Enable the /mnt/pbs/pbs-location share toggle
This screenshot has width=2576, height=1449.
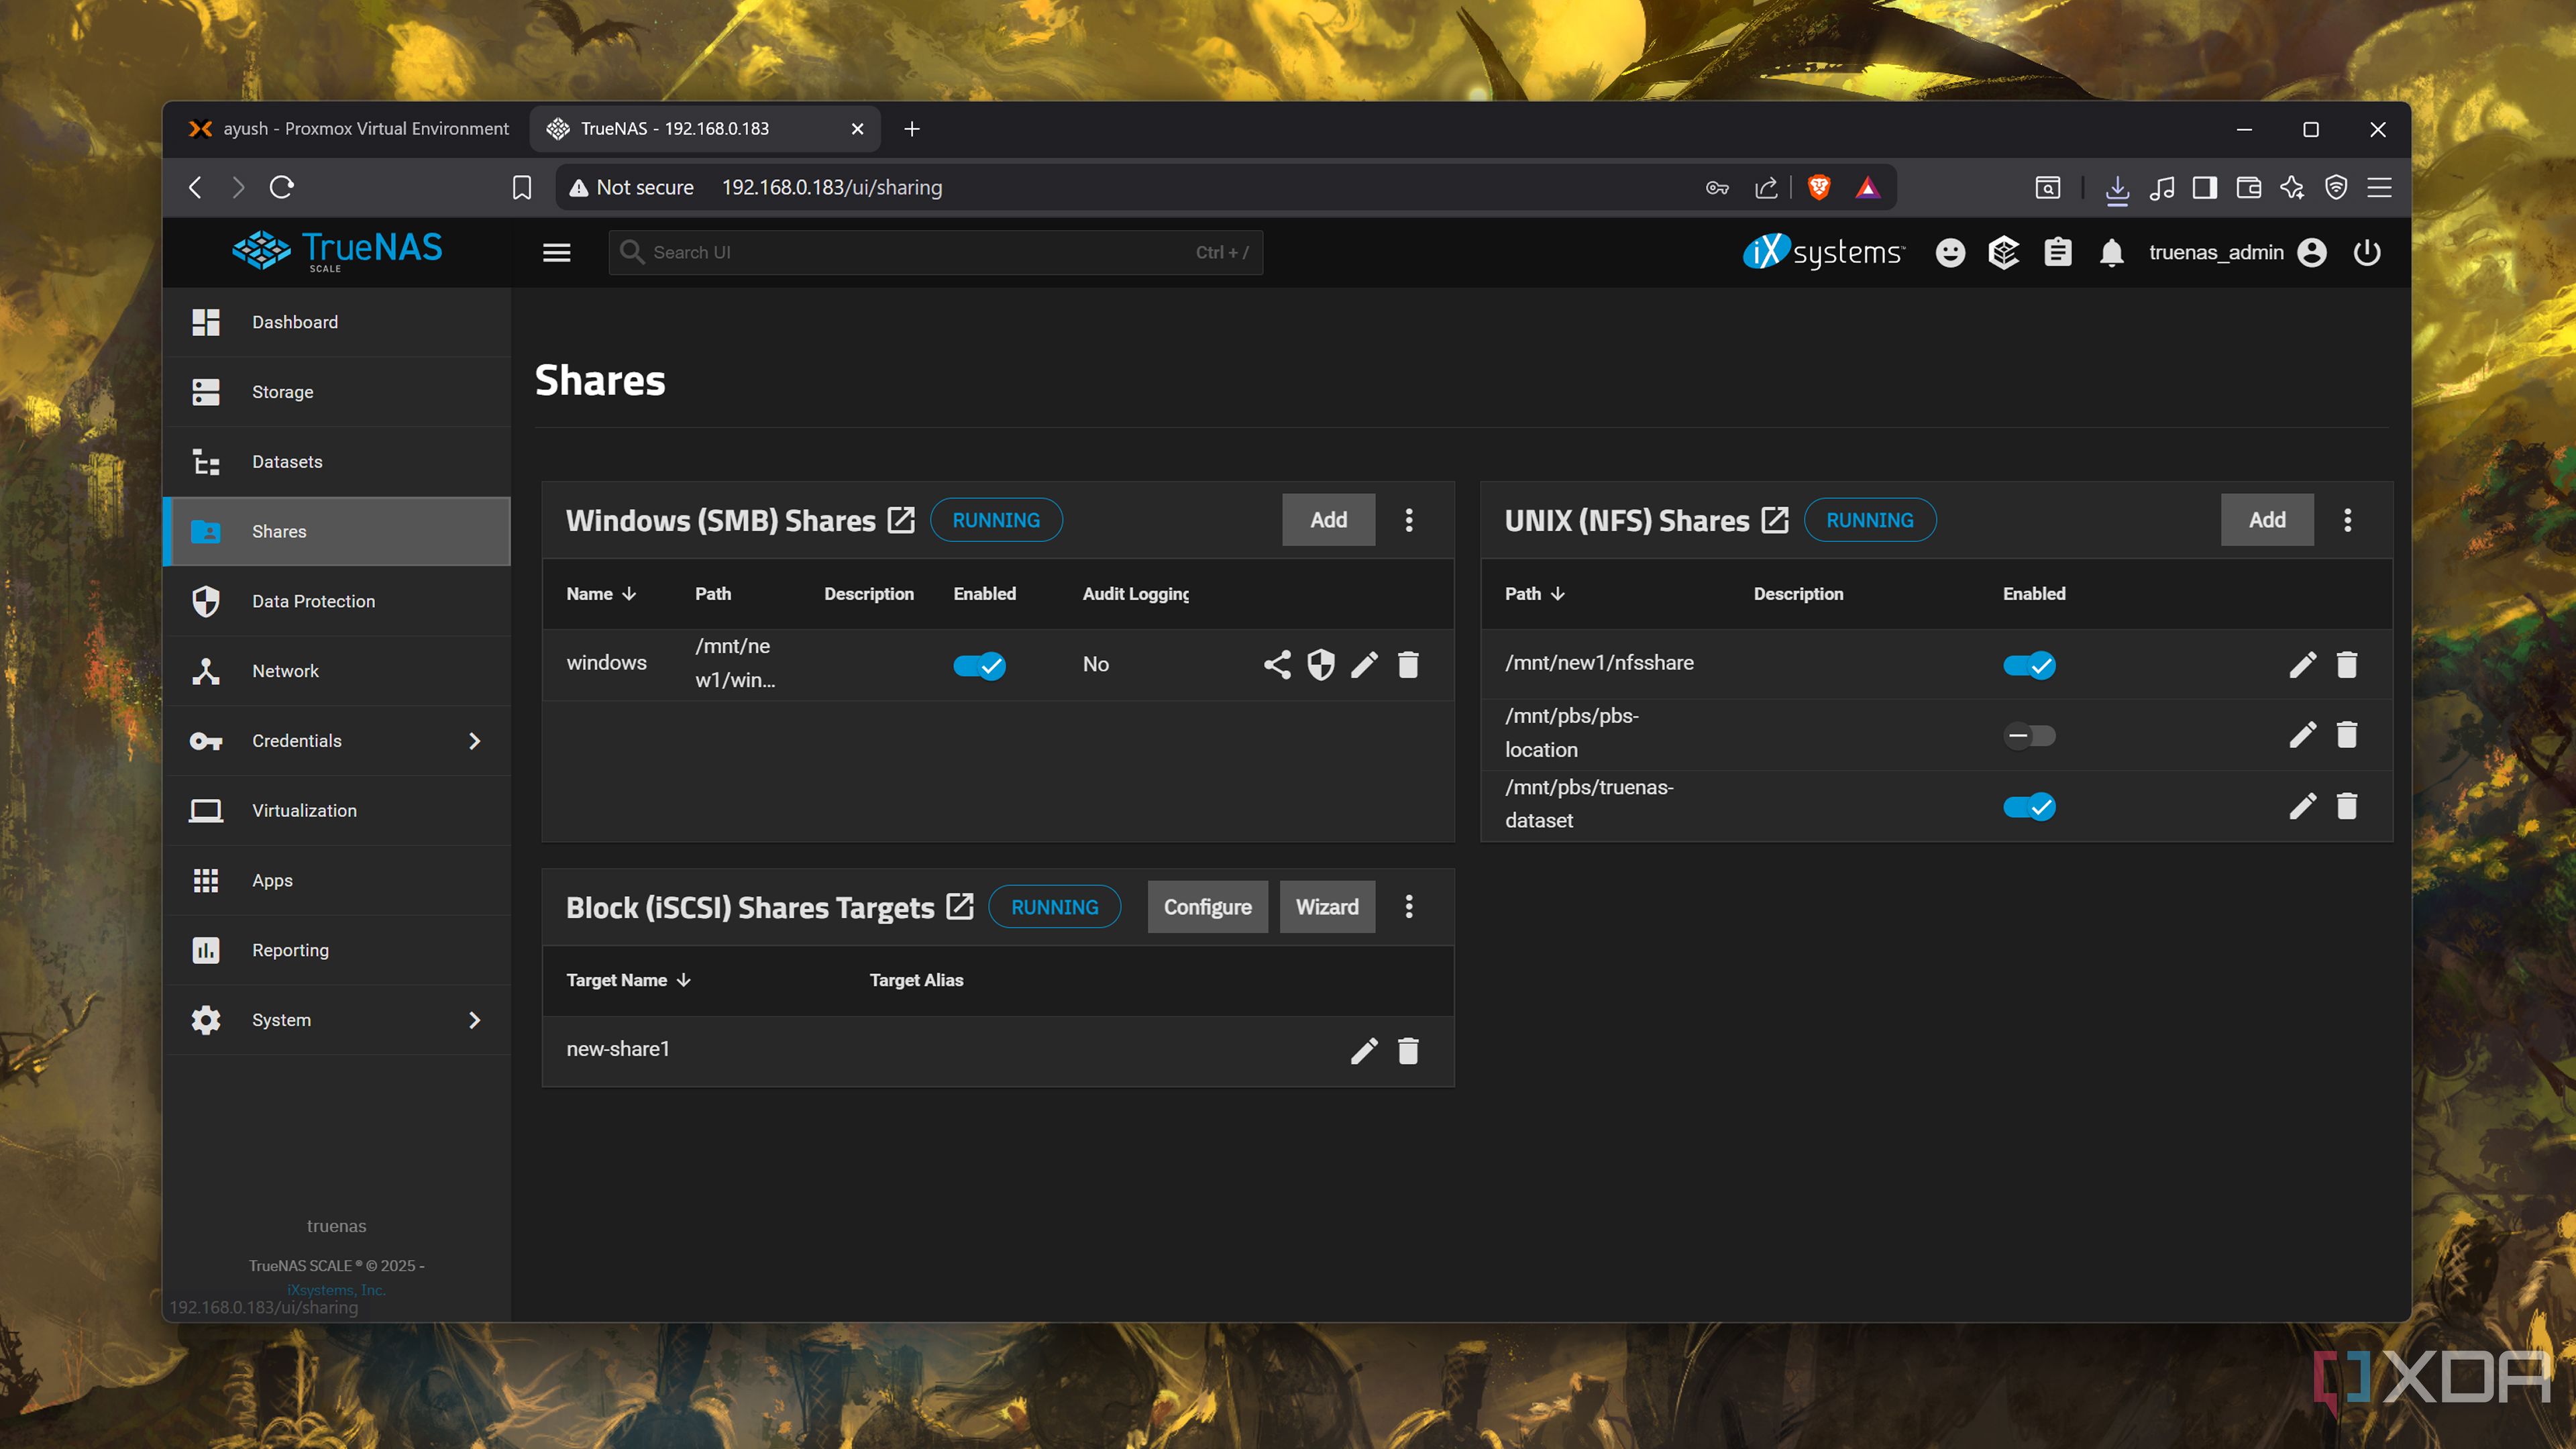(x=2029, y=736)
